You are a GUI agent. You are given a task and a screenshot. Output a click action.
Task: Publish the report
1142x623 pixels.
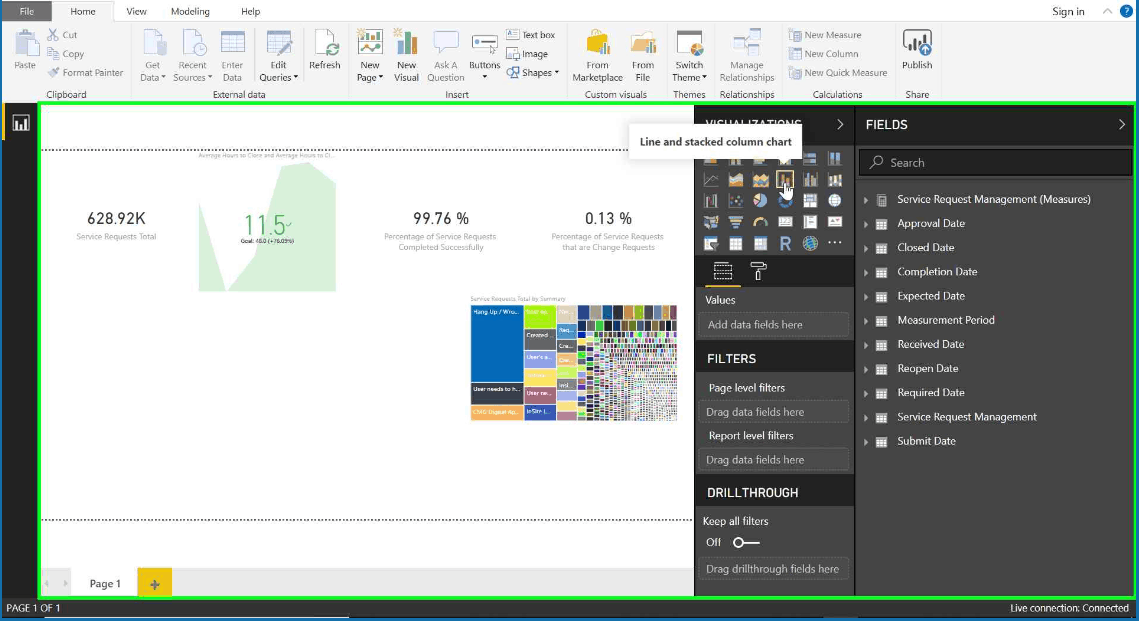pos(917,50)
